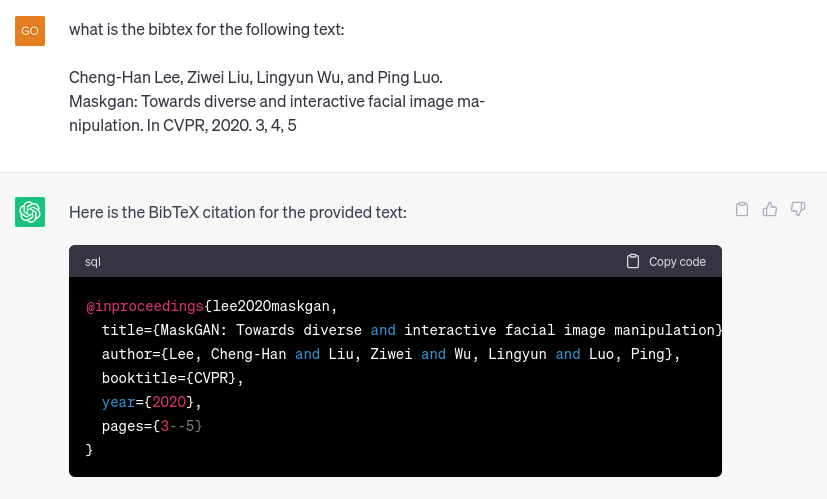Click the 'pages={3--5}' code line
This screenshot has height=499, width=827.
click(152, 426)
